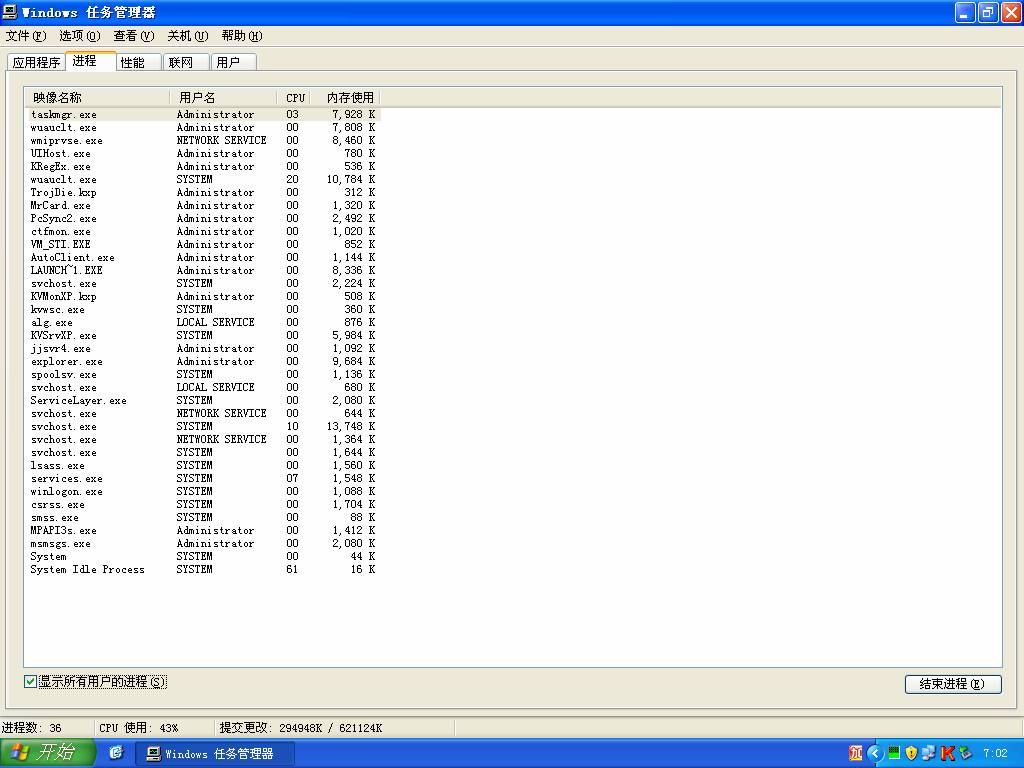This screenshot has width=1024, height=768.
Task: Select wuauclt.exe row using 10,784 K
Action: tap(203, 180)
